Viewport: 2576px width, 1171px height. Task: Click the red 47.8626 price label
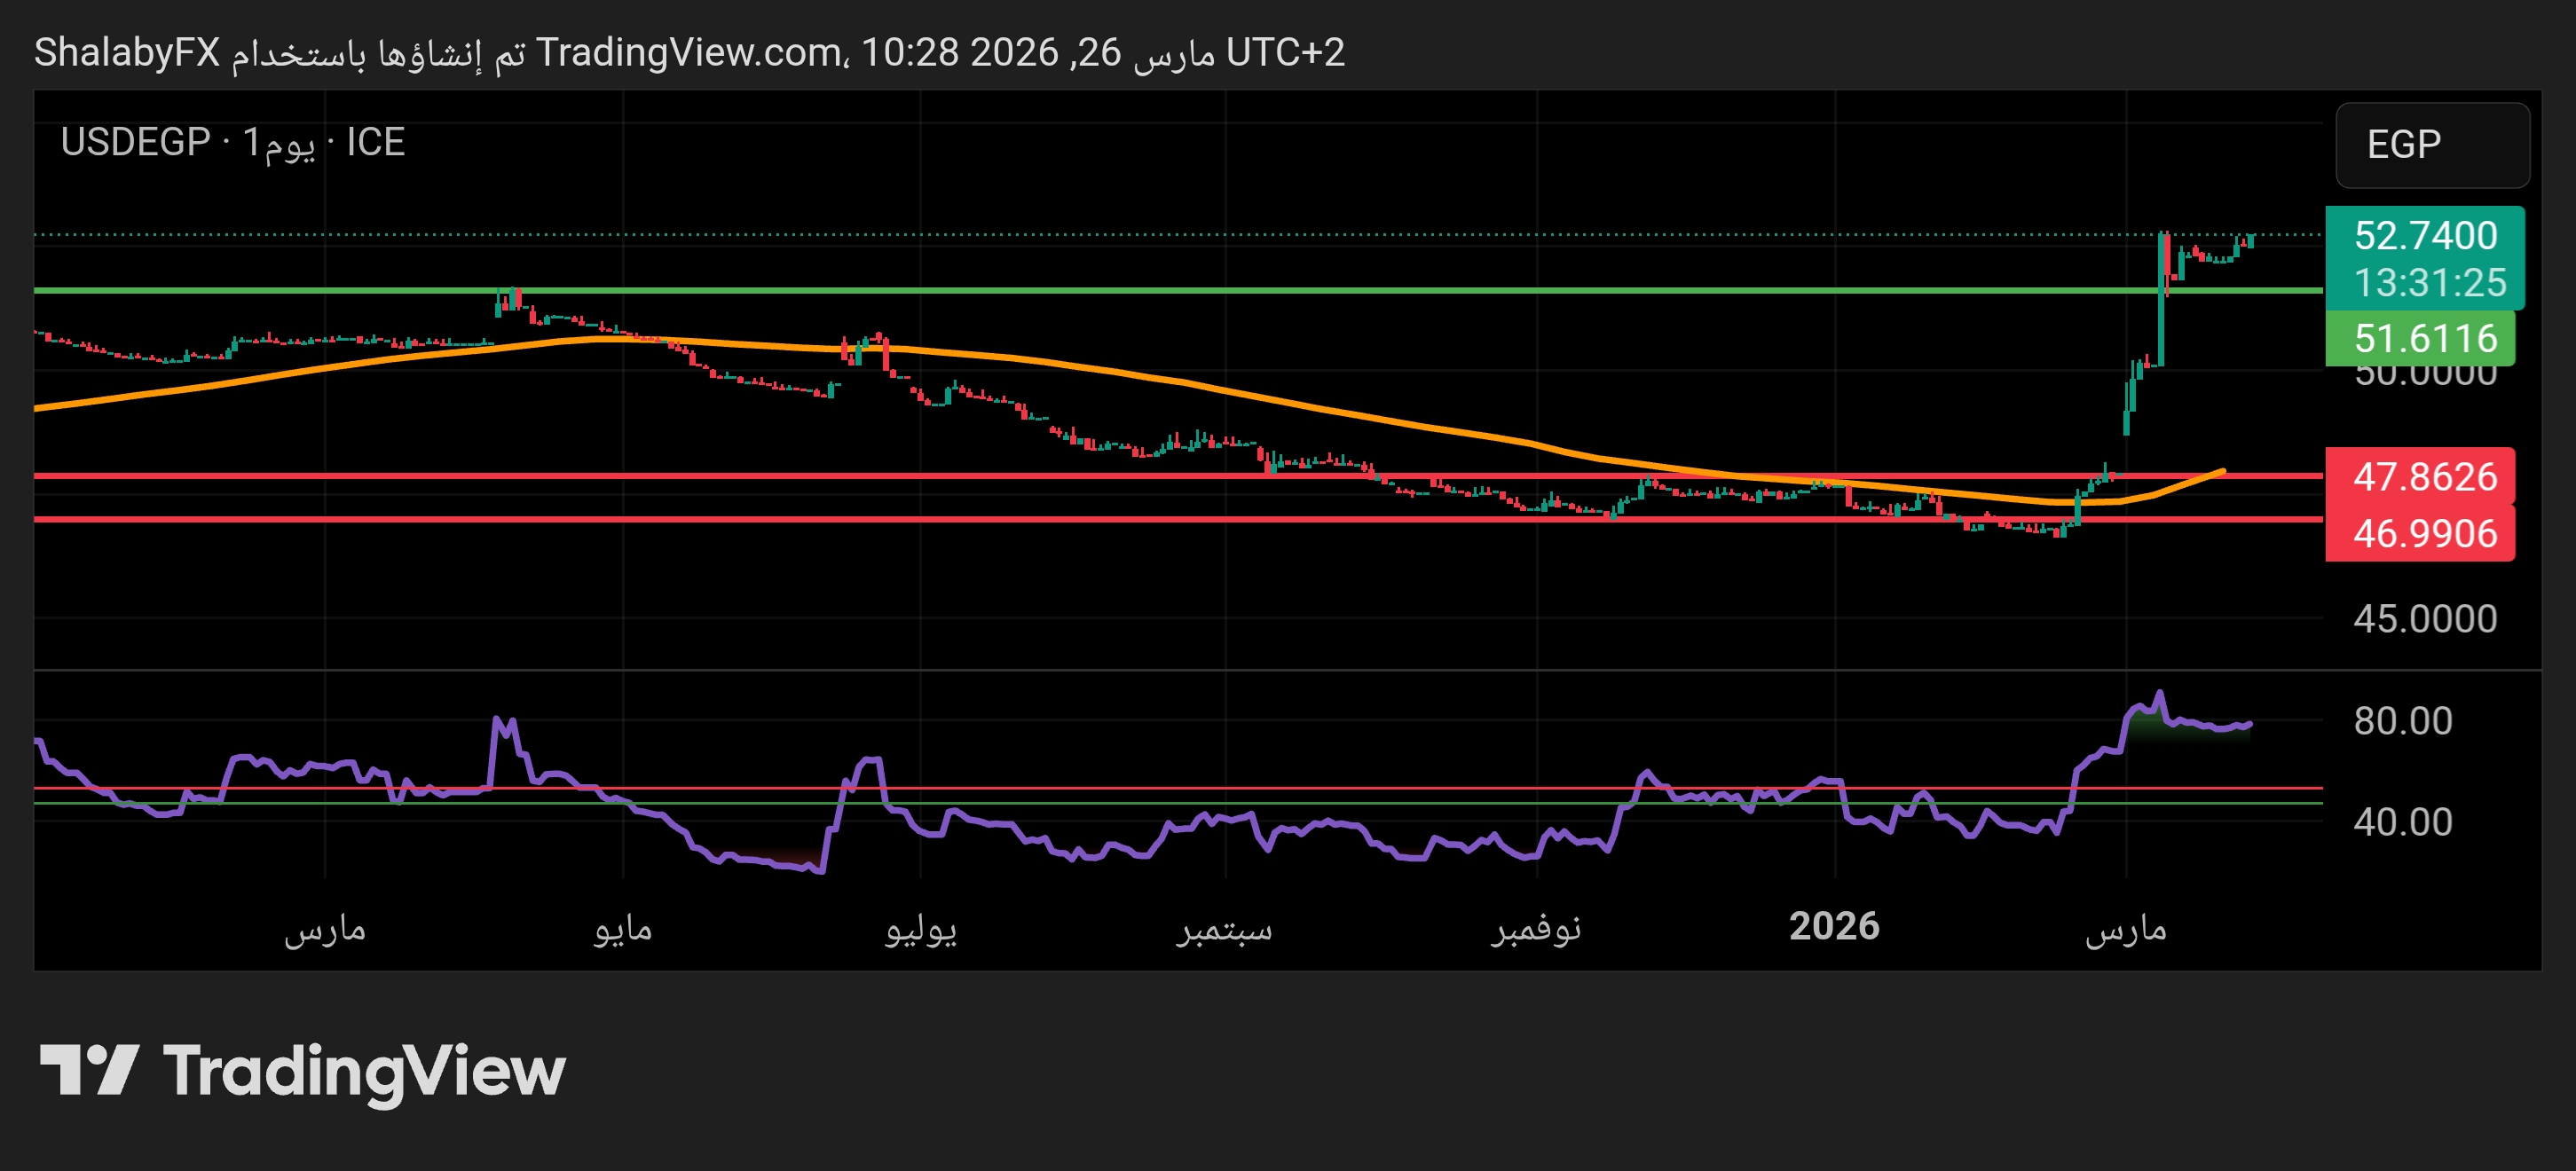tap(2424, 477)
